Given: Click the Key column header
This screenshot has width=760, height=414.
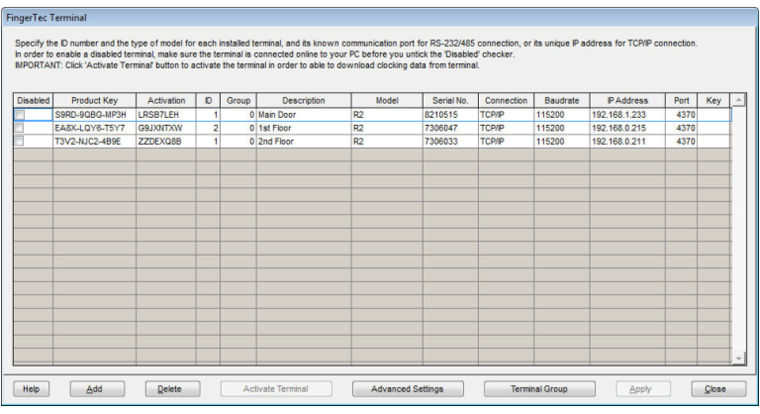Looking at the screenshot, I should tap(713, 100).
